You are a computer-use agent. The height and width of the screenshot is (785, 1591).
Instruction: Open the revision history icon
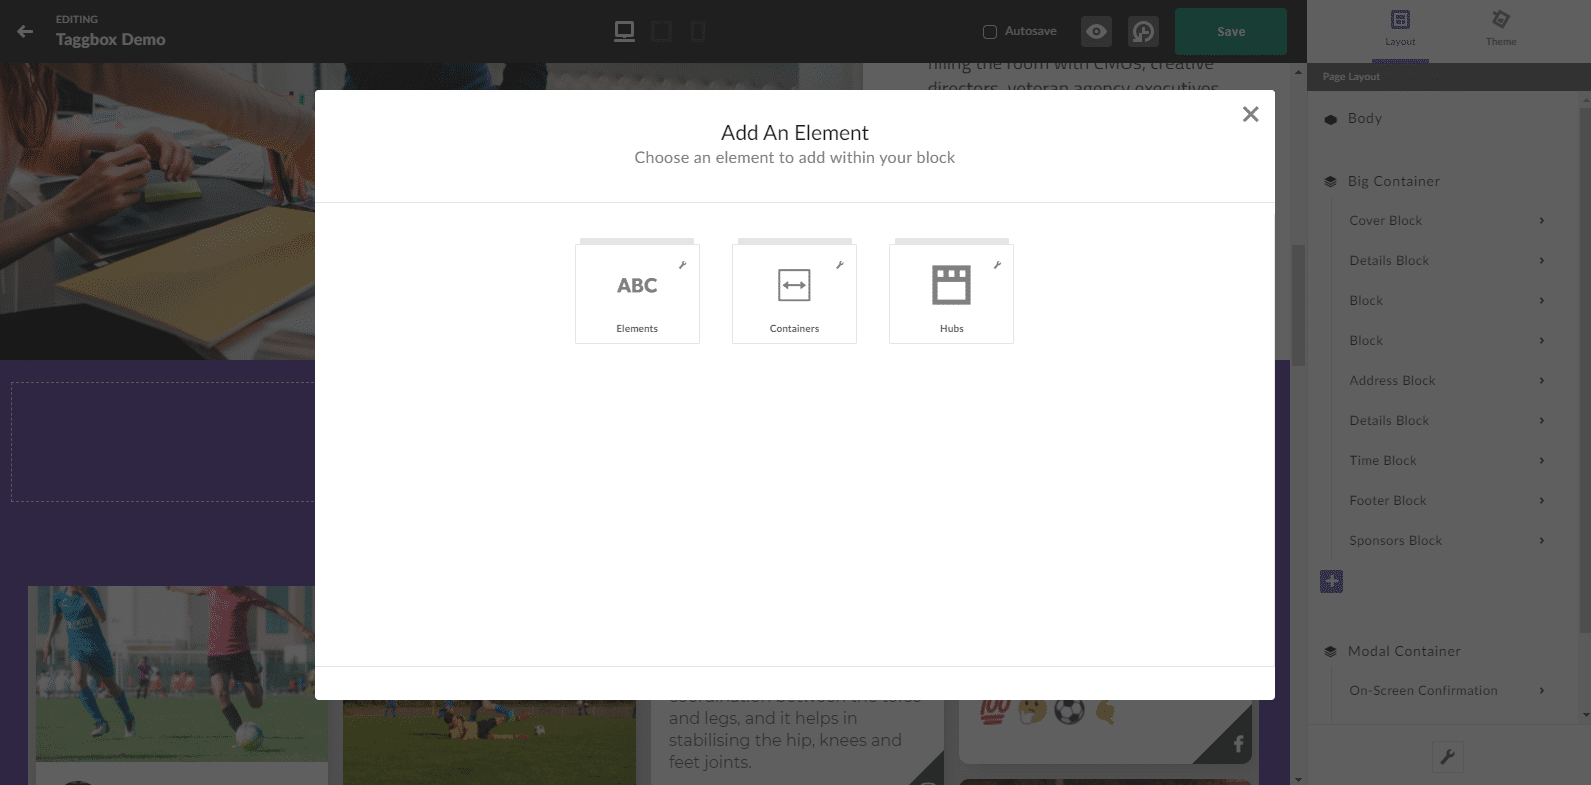(x=1143, y=32)
